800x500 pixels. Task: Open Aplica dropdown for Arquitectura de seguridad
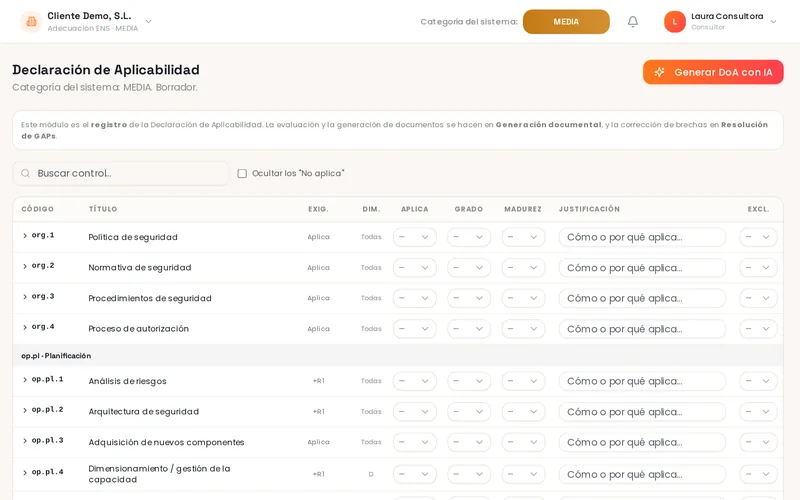click(415, 412)
